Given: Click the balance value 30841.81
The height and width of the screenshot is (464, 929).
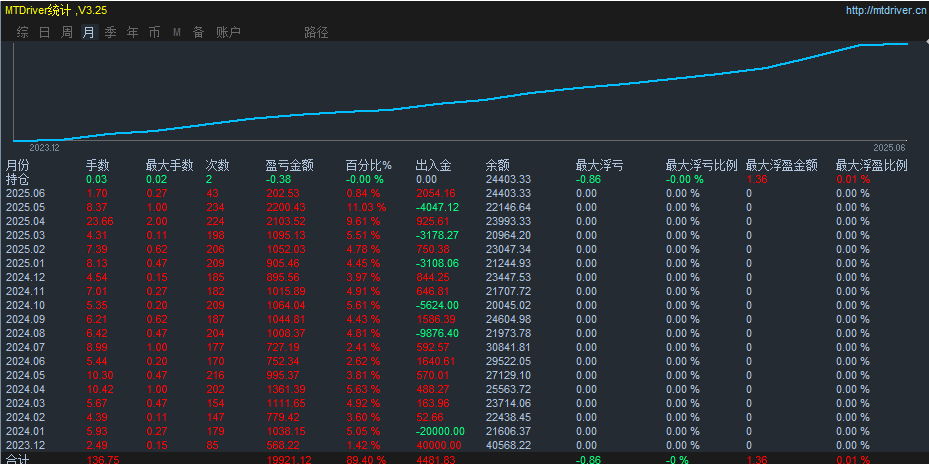Looking at the screenshot, I should coord(508,347).
